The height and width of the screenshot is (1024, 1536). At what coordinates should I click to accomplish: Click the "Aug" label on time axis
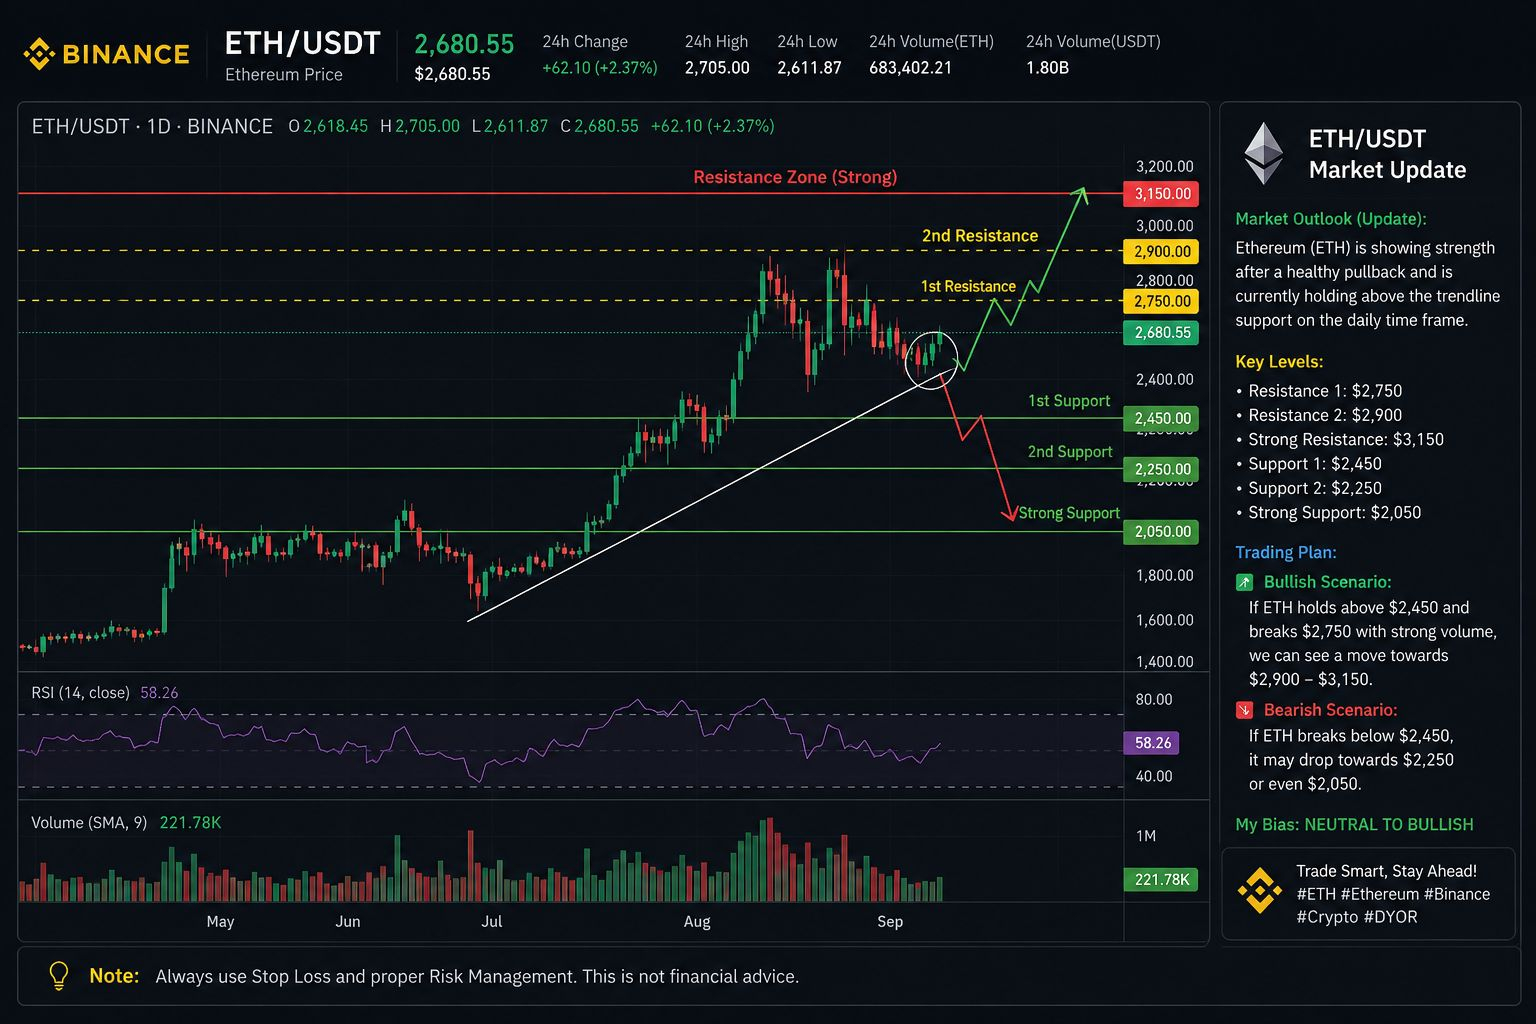[x=697, y=922]
